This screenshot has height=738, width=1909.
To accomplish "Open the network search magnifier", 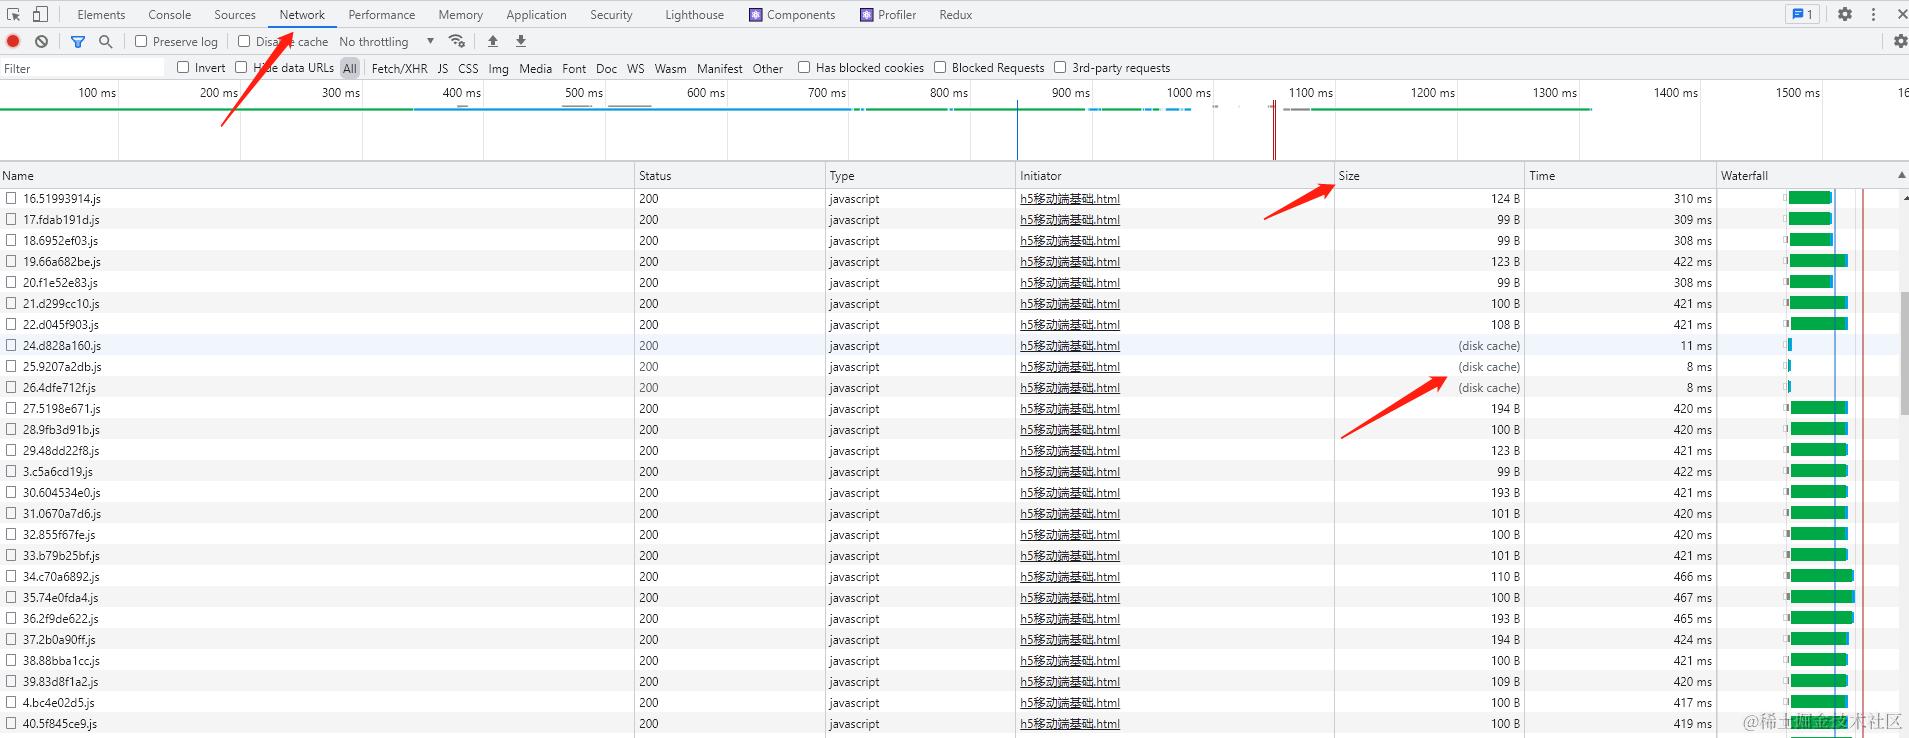I will pos(105,41).
